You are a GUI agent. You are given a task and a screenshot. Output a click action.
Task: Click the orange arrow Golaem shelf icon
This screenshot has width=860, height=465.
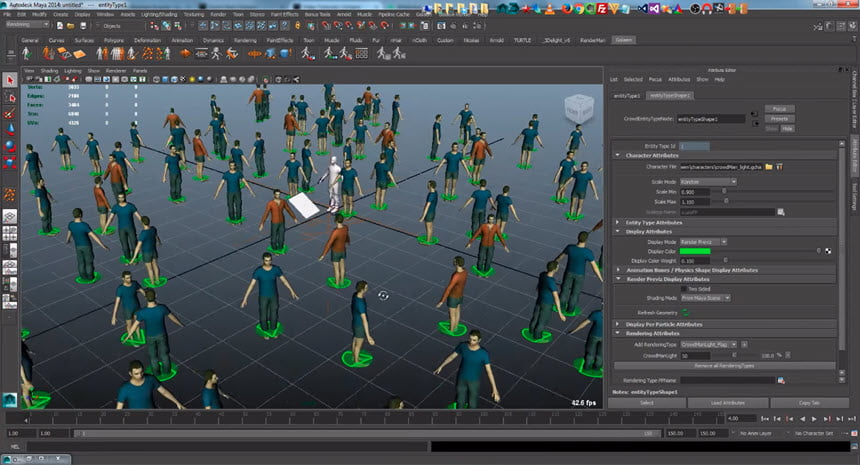click(185, 53)
